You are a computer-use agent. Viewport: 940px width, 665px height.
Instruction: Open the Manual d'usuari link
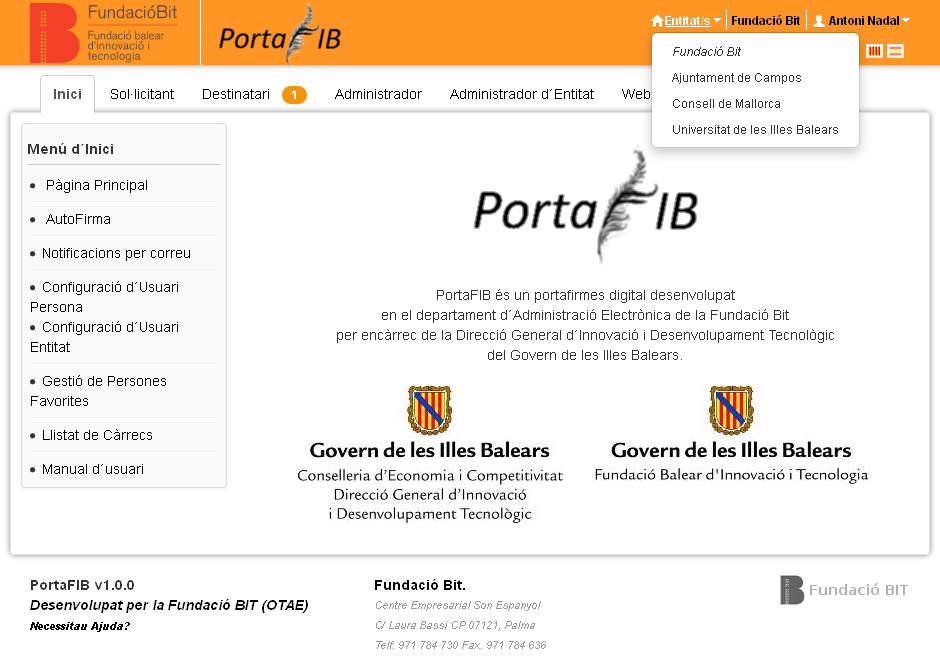93,469
